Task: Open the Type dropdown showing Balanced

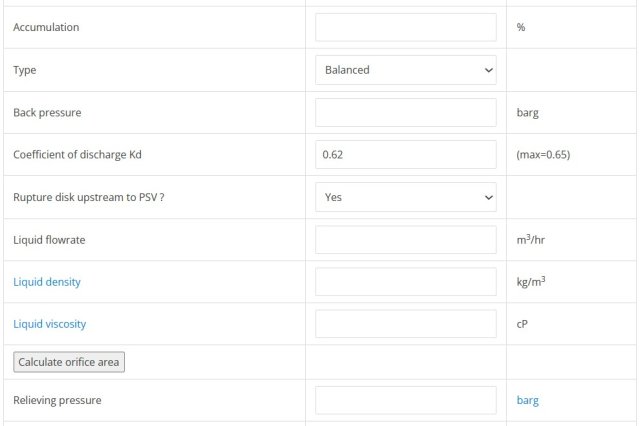Action: click(x=406, y=70)
